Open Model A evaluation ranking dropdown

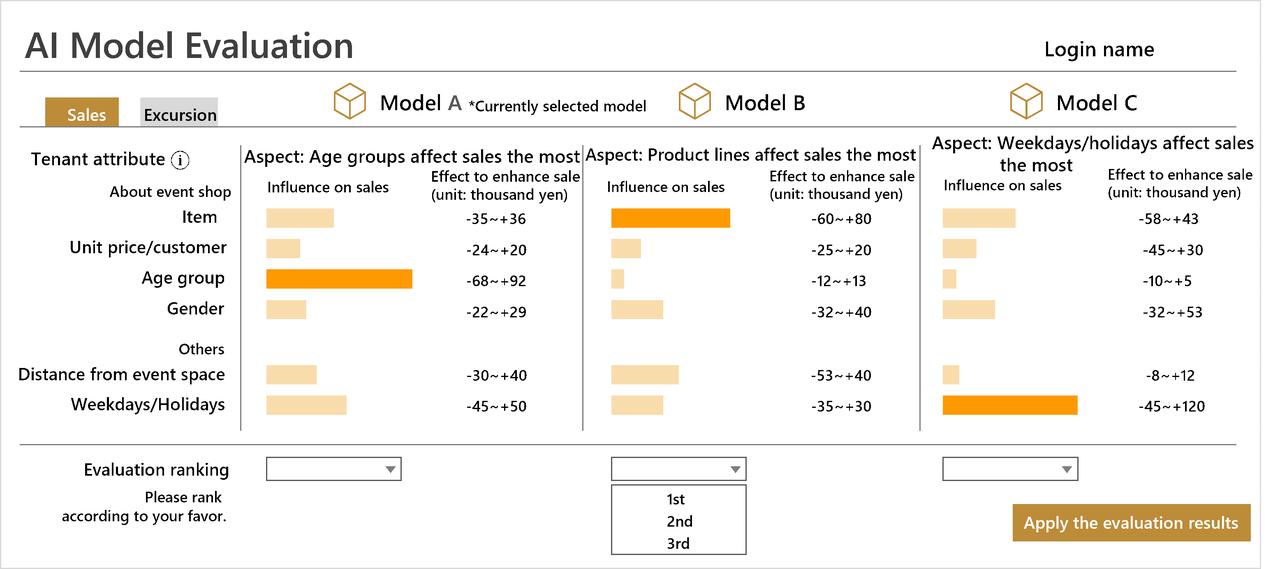point(334,469)
